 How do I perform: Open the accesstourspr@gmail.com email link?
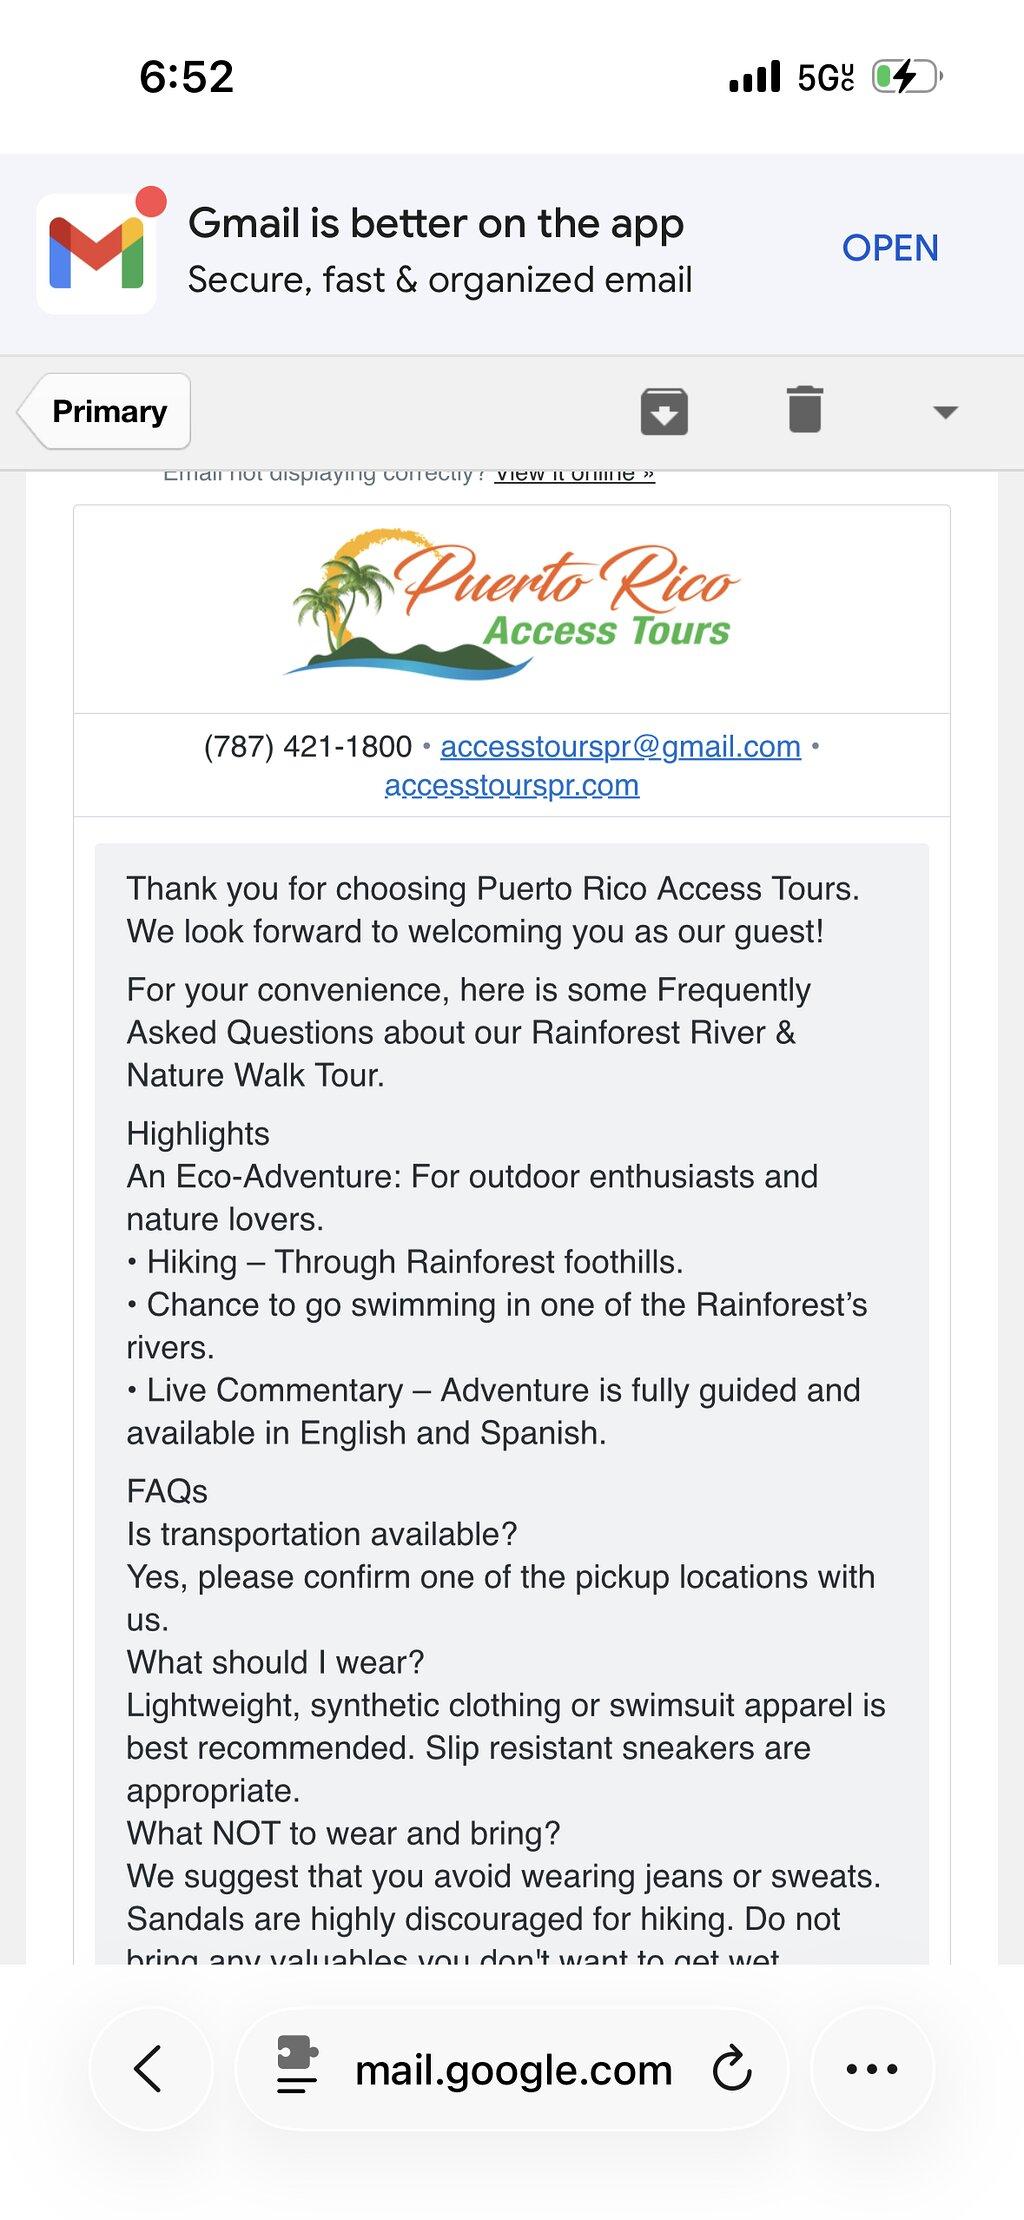pos(620,746)
